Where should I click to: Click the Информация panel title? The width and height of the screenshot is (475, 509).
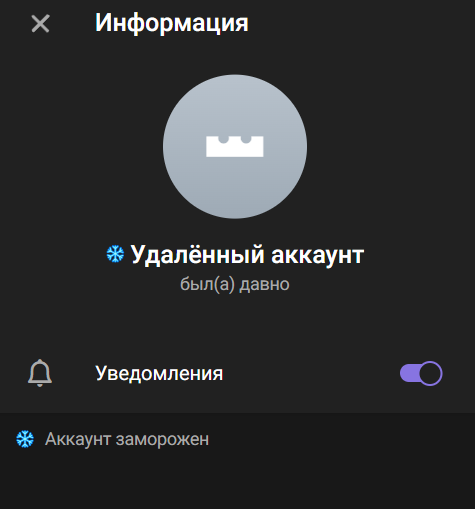pos(172,23)
